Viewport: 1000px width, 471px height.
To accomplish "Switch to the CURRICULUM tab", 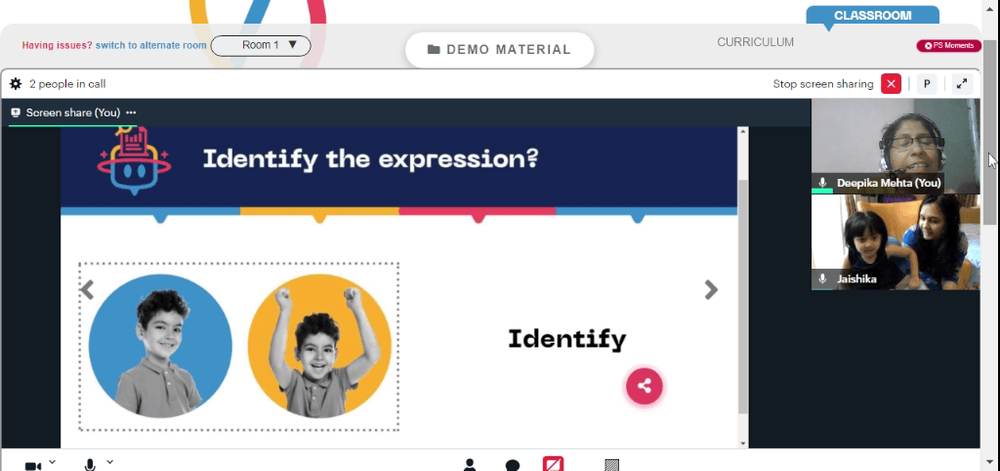I will (x=755, y=42).
